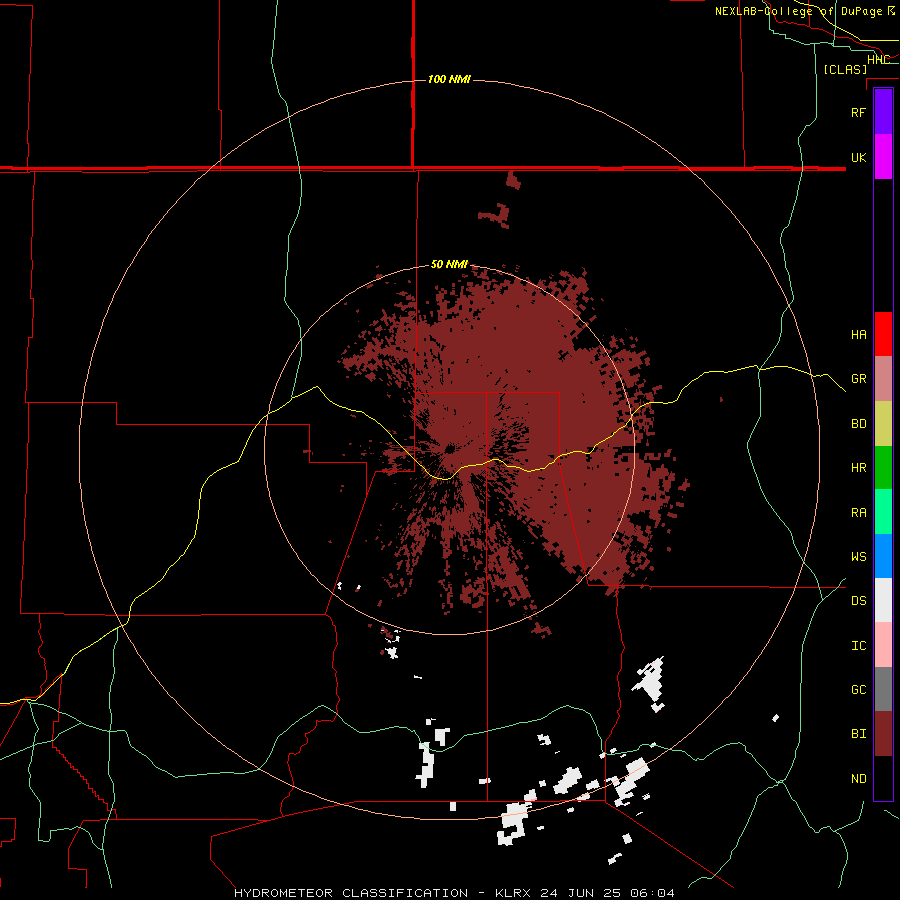Click the dark red BI legend swatch
This screenshot has width=900, height=900.
coord(883,734)
